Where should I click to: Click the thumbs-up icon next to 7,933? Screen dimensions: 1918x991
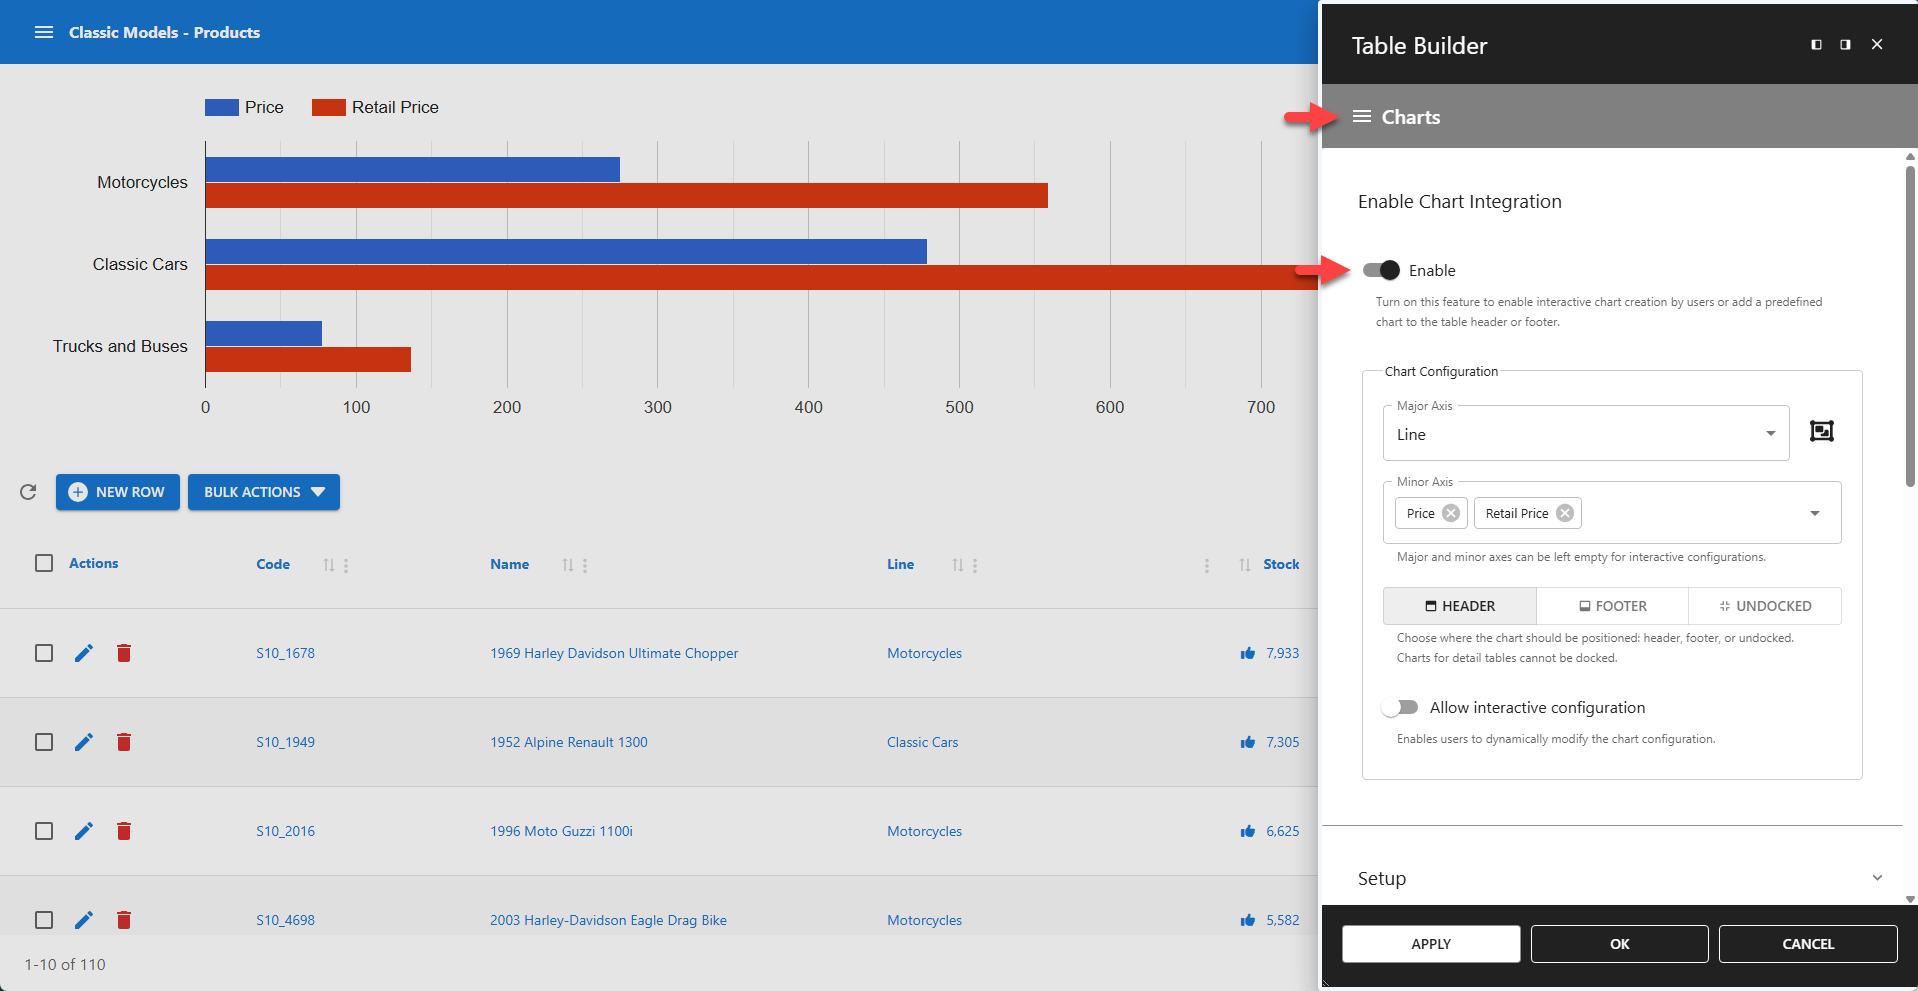coord(1247,653)
